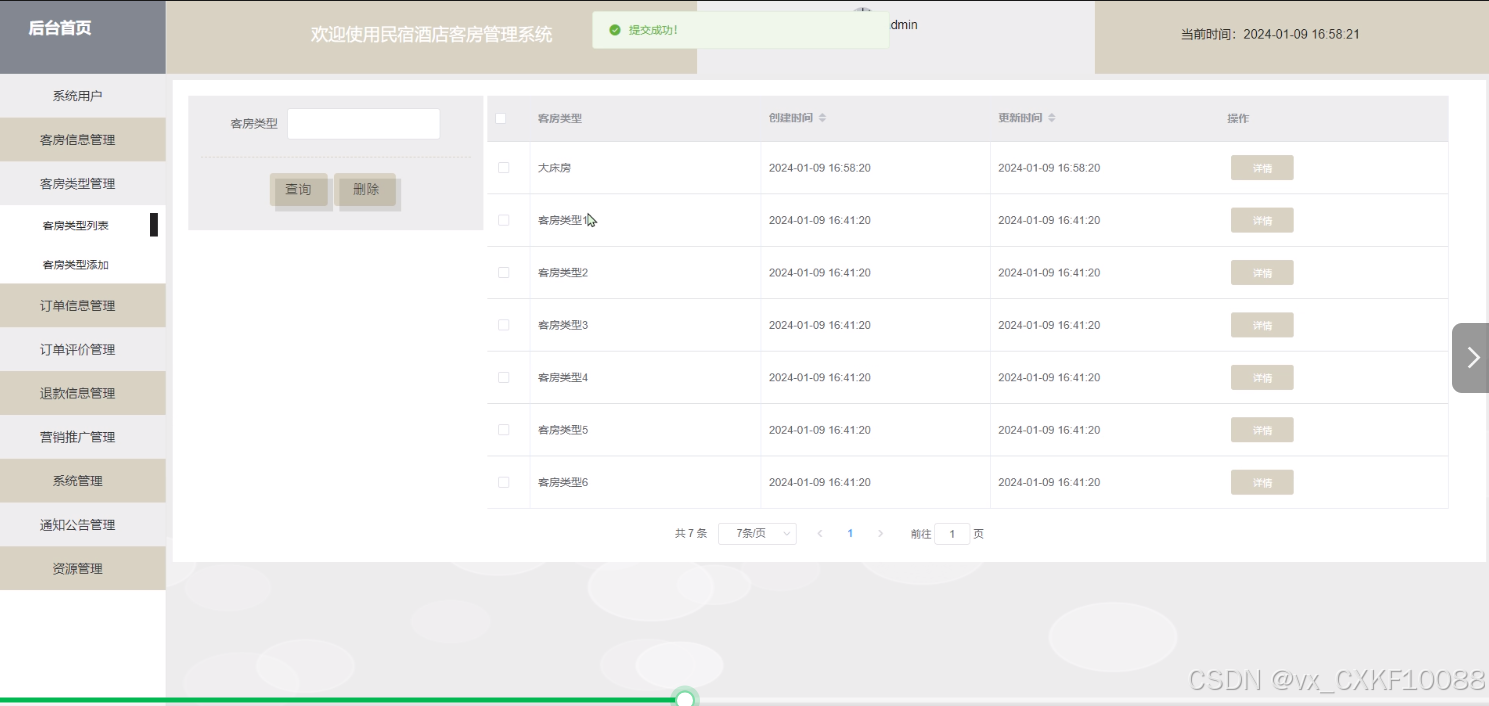Toggle the select-all header checkbox
Screen dimensions: 1489x706
pyautogui.click(x=501, y=118)
